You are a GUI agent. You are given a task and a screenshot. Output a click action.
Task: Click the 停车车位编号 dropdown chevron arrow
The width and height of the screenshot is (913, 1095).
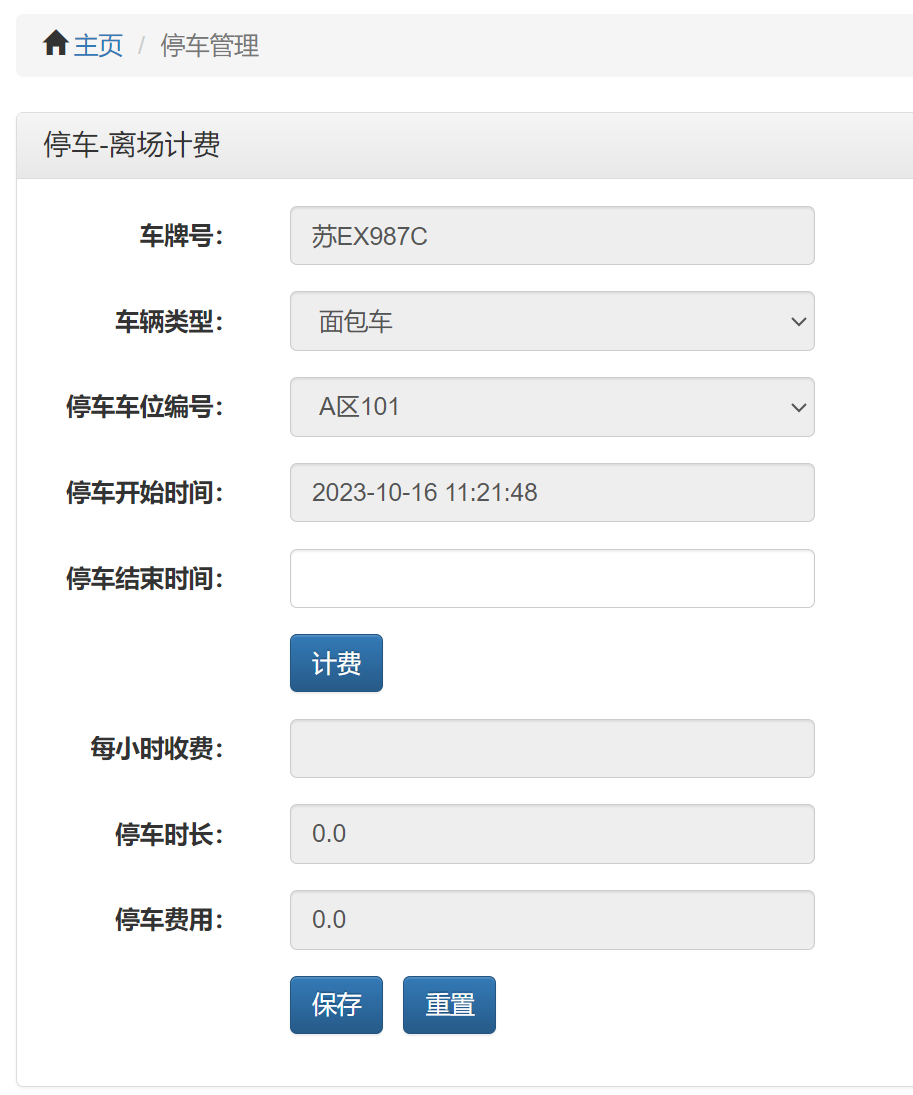(797, 407)
